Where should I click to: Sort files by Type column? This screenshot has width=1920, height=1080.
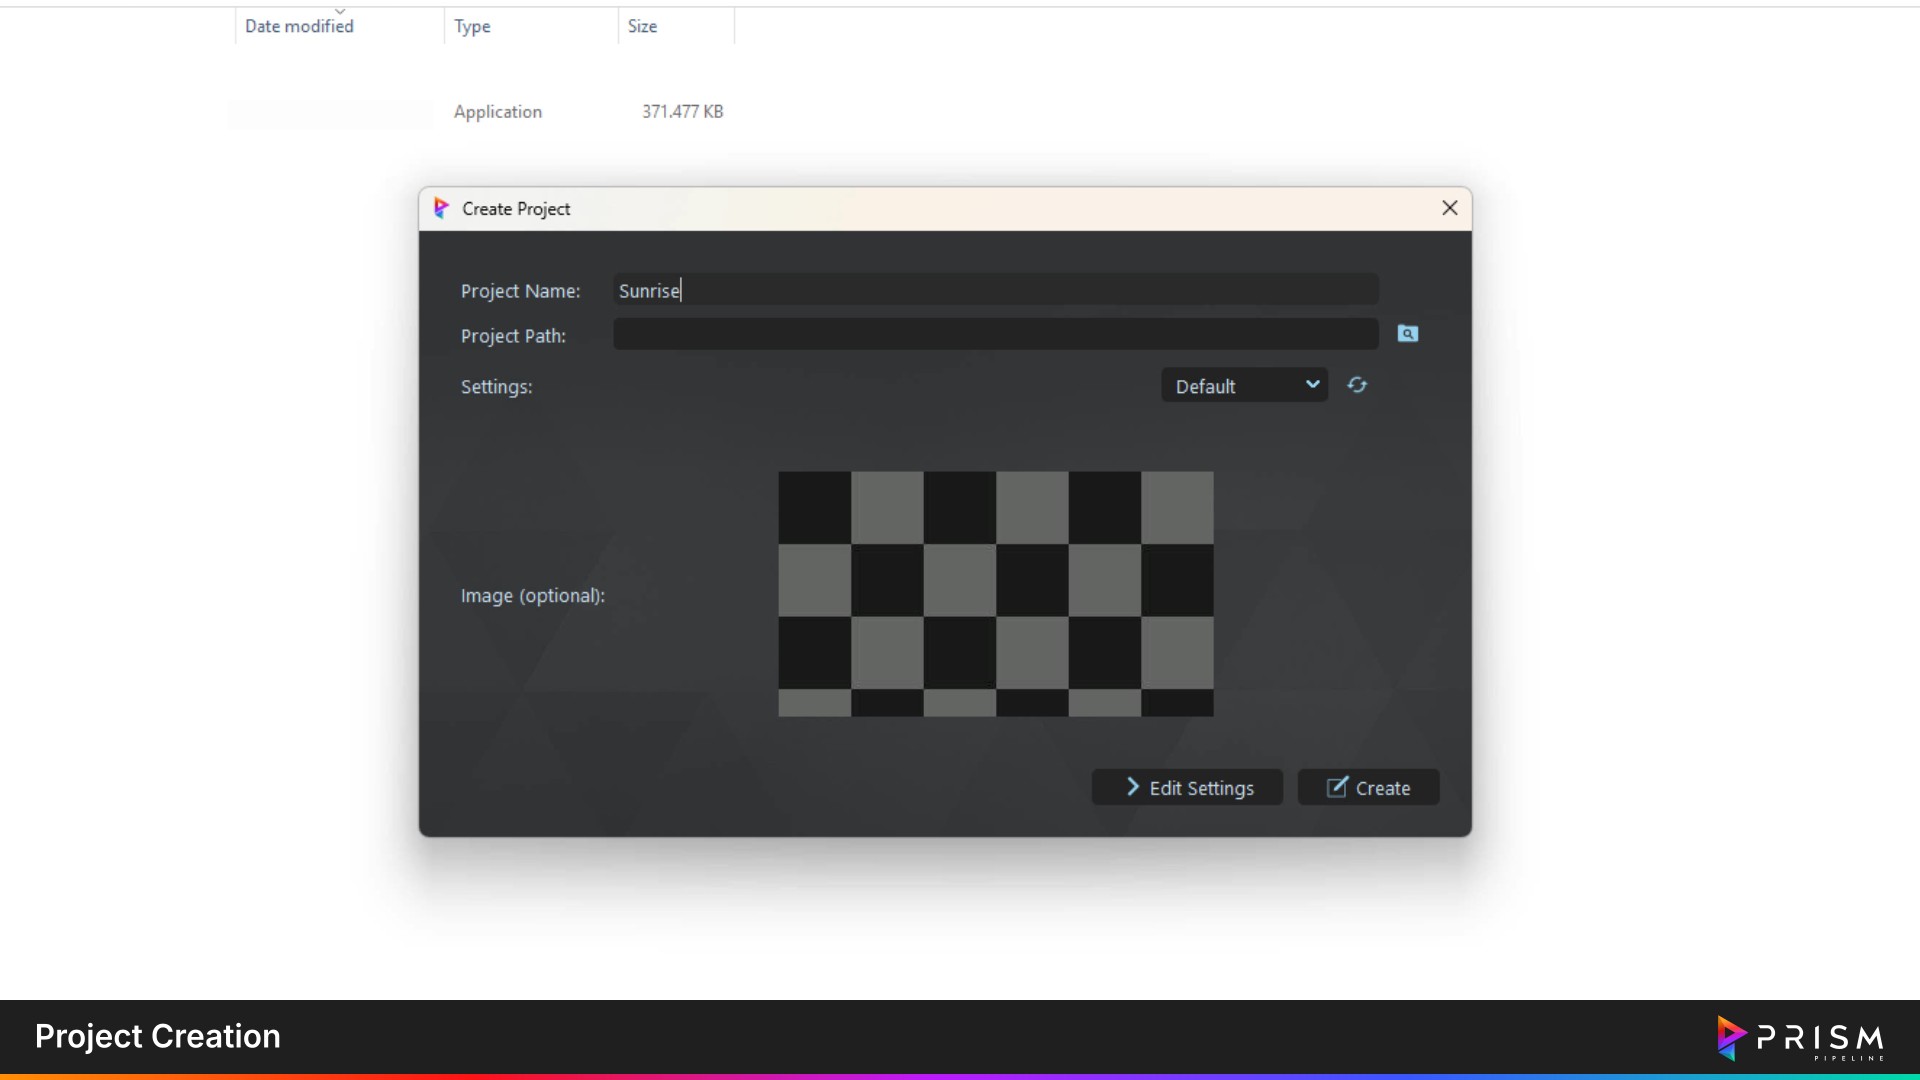[x=472, y=27]
